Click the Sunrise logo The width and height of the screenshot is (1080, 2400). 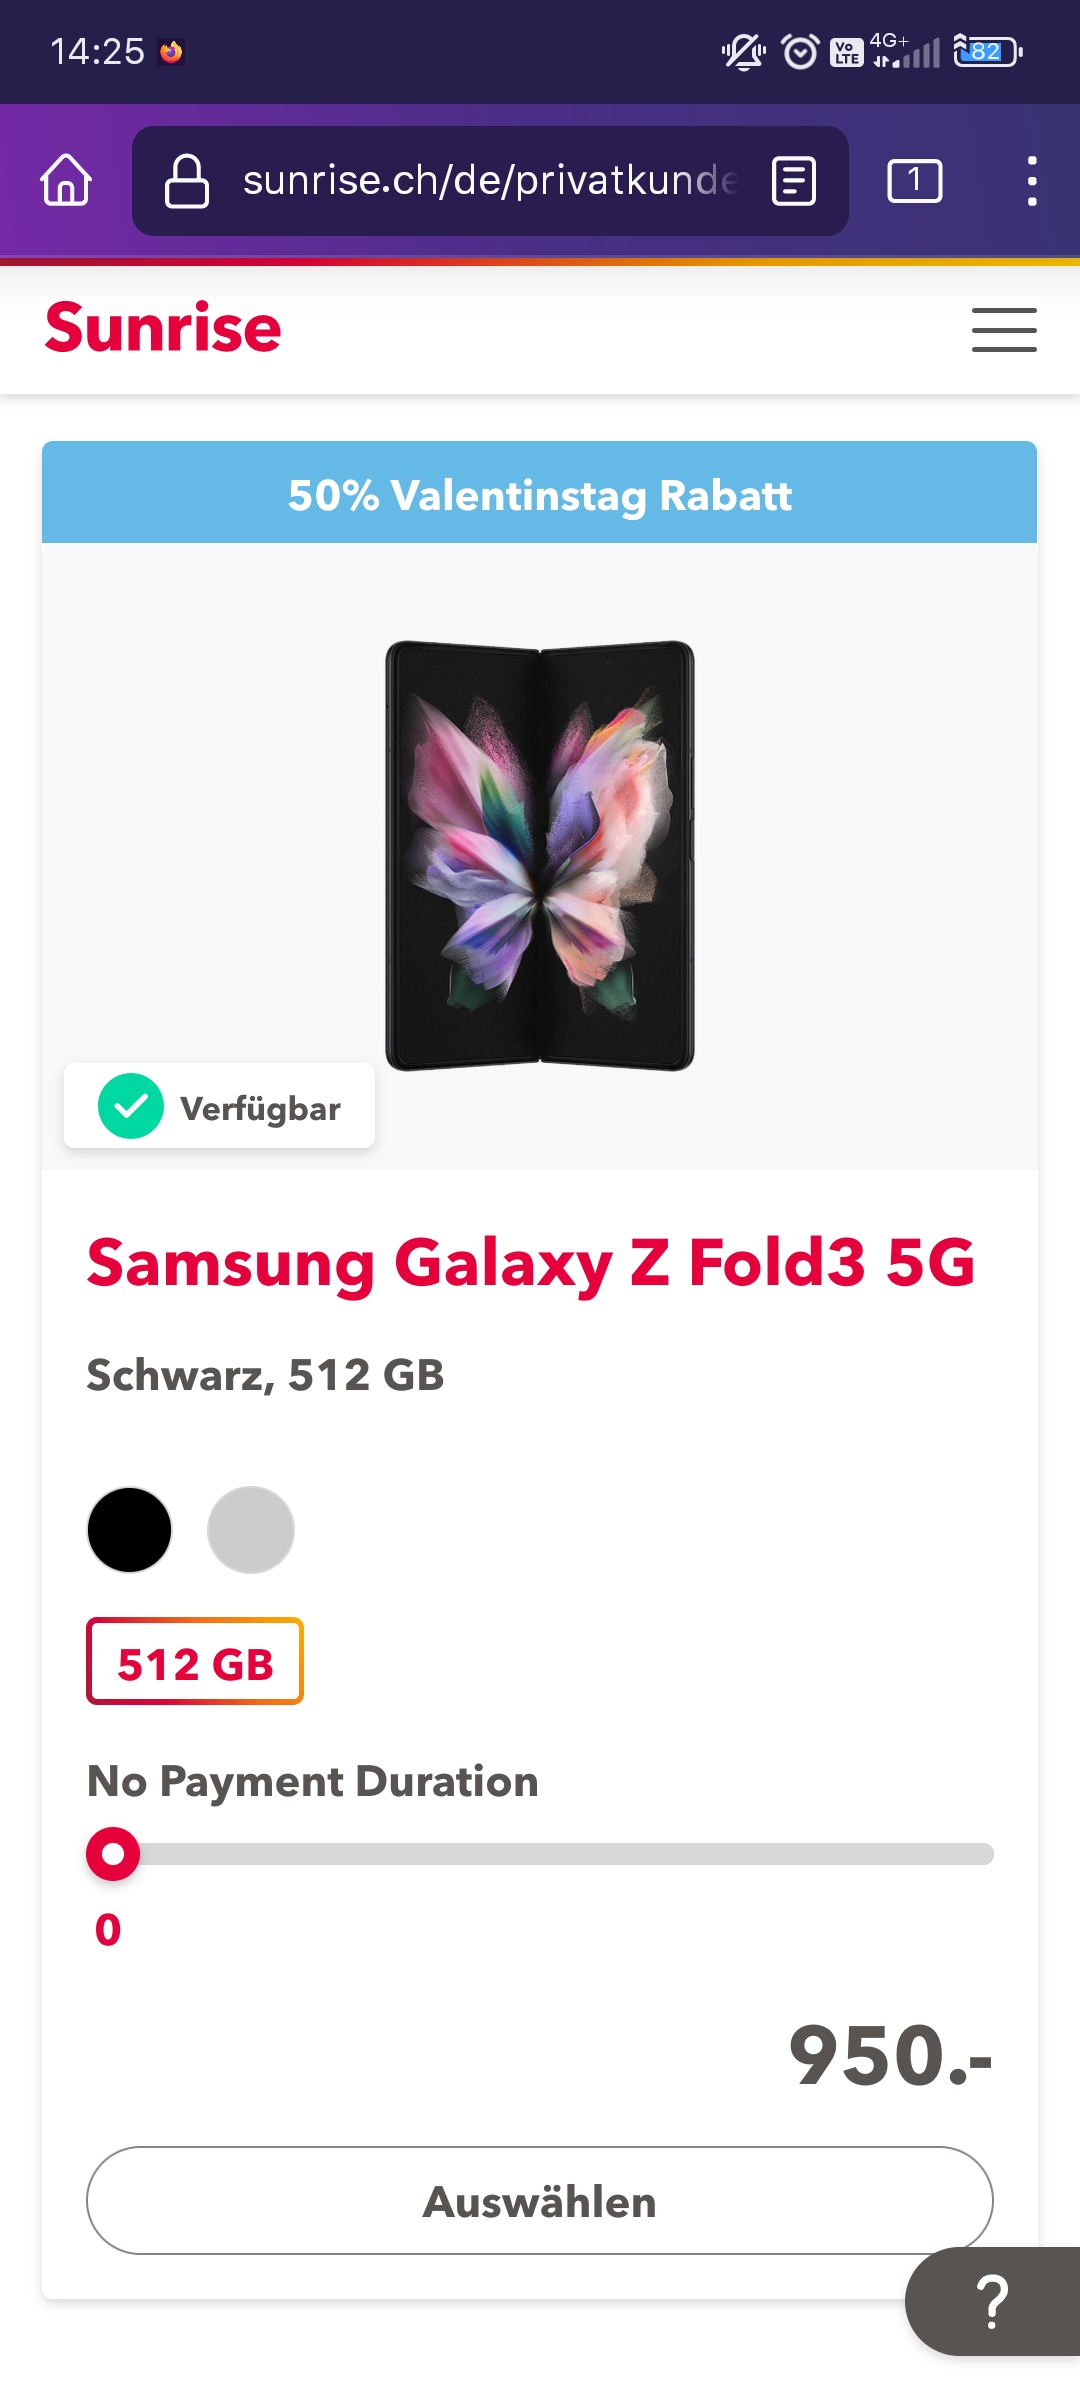click(x=163, y=328)
